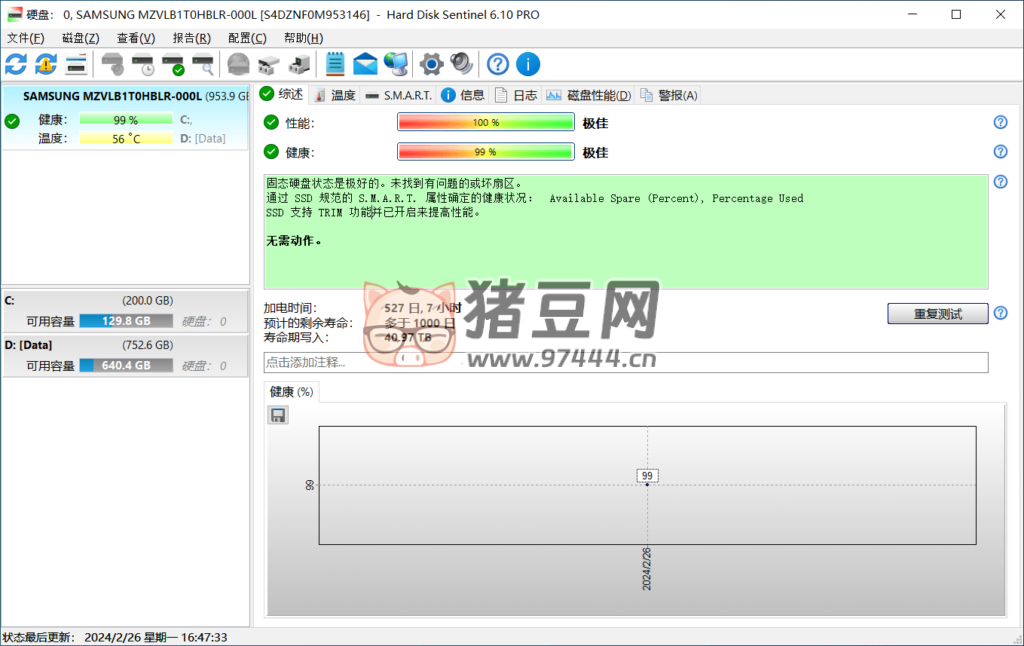Select the SAMSUNG MZVLB1T0HBLR-000L disk entry
The height and width of the screenshot is (646, 1024).
click(124, 97)
